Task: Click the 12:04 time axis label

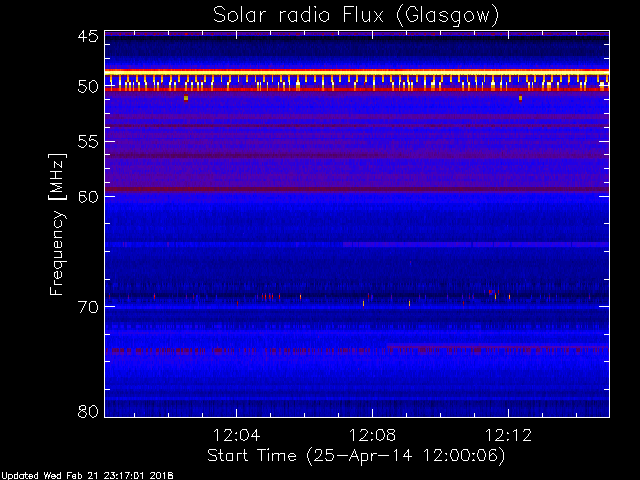Action: click(236, 435)
